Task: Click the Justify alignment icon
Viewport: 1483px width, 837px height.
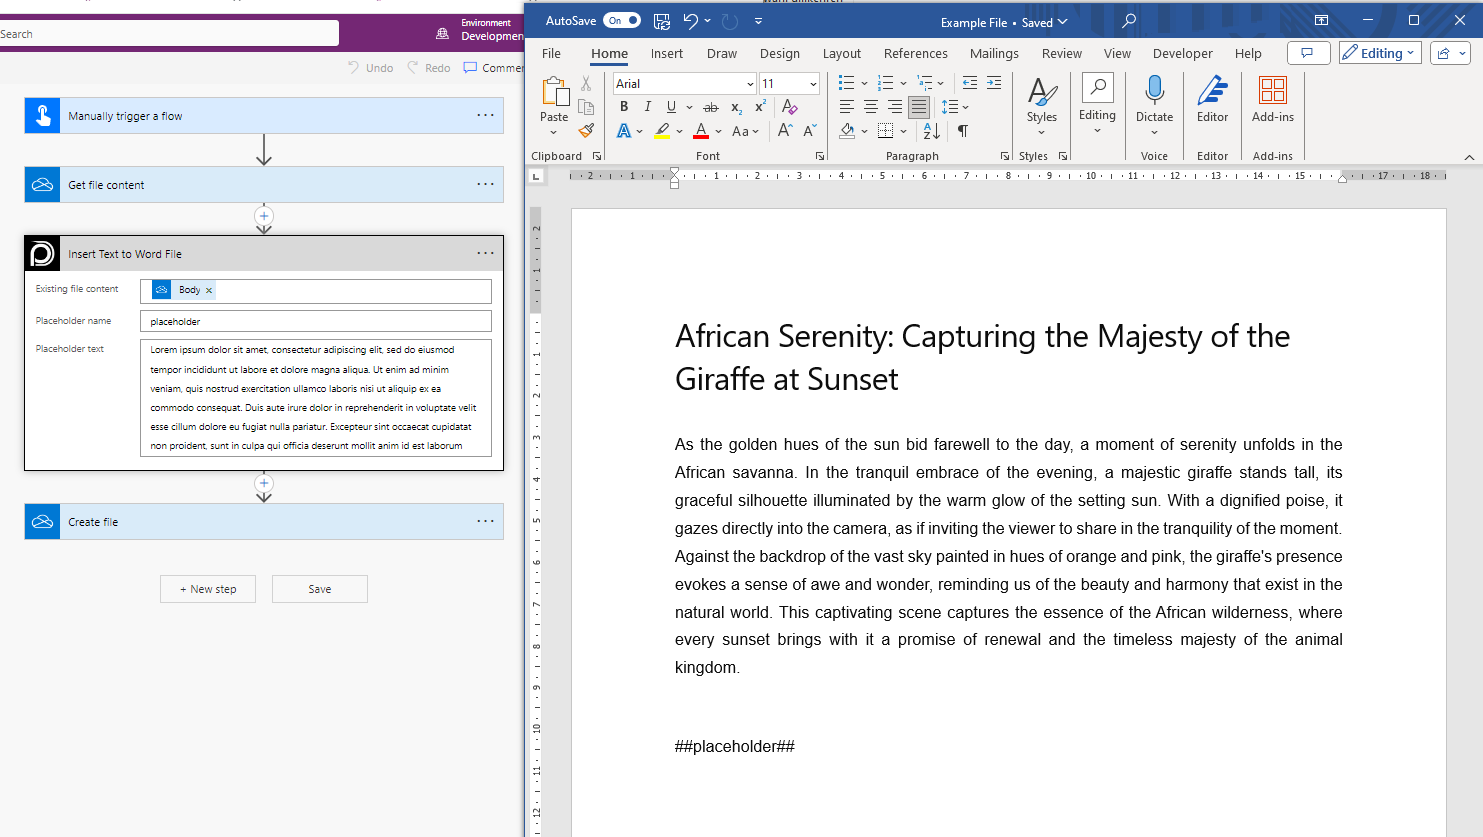Action: pyautogui.click(x=919, y=107)
